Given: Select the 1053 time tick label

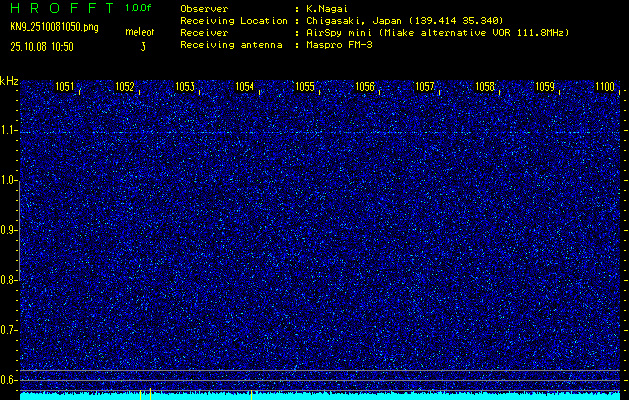Looking at the screenshot, I should (x=184, y=87).
